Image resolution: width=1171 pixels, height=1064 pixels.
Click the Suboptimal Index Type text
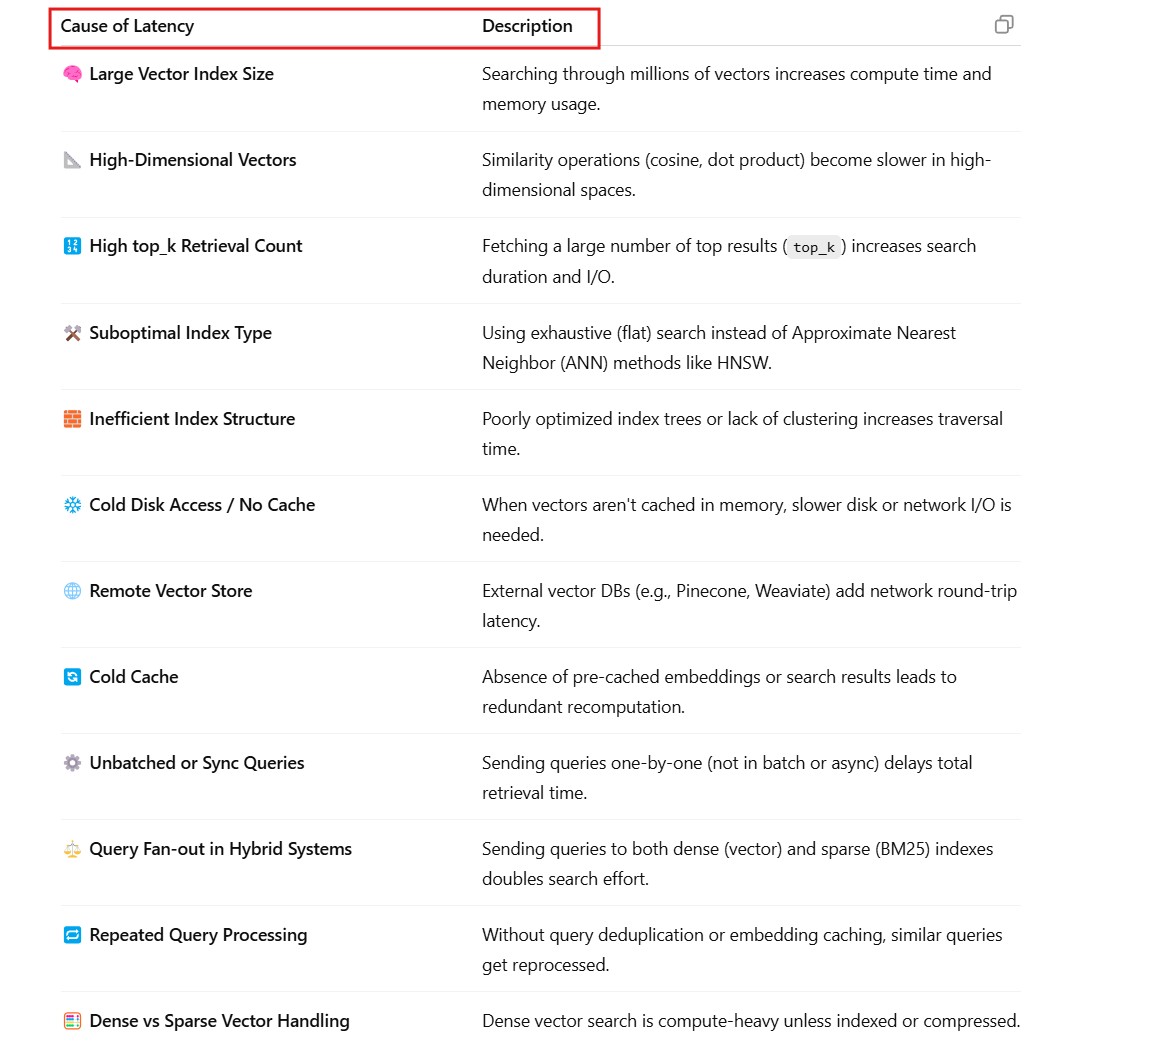[180, 333]
